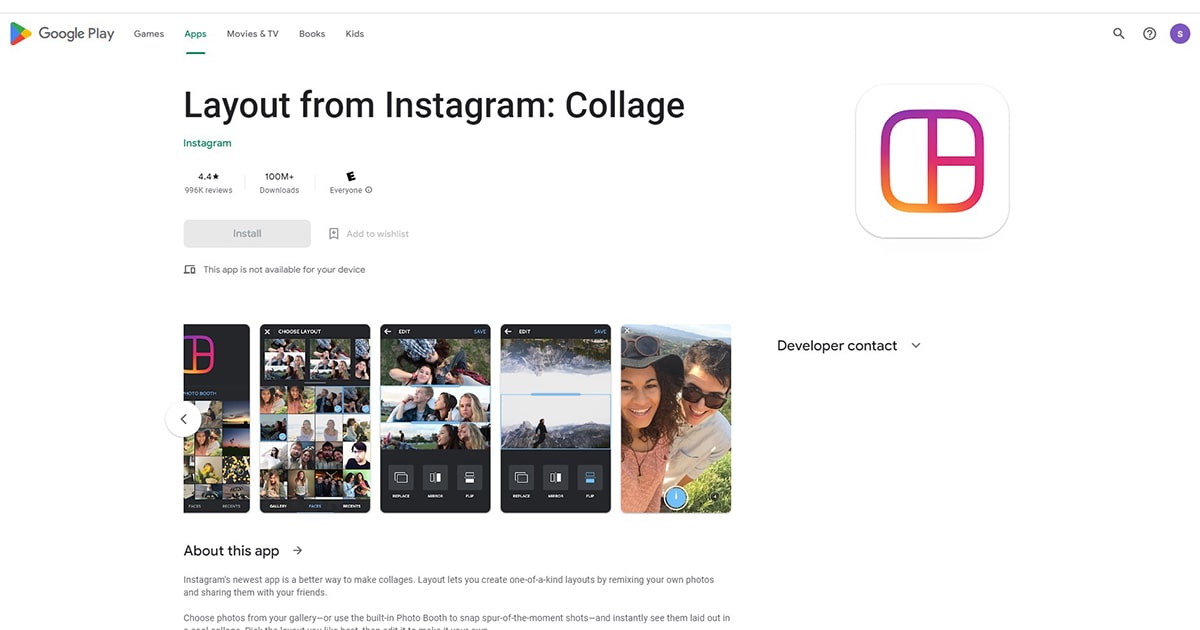Viewport: 1200px width, 630px height.
Task: Switch to the Games tab
Action: click(x=149, y=34)
